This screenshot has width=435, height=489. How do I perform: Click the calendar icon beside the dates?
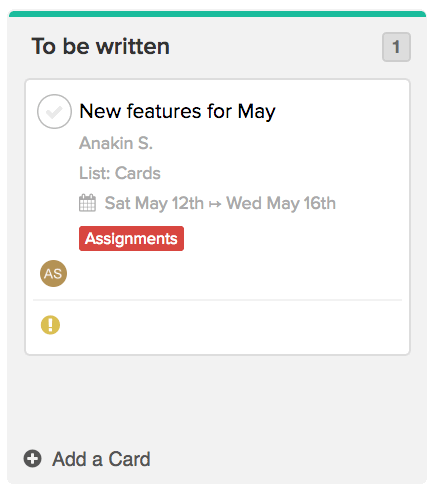click(x=87, y=203)
